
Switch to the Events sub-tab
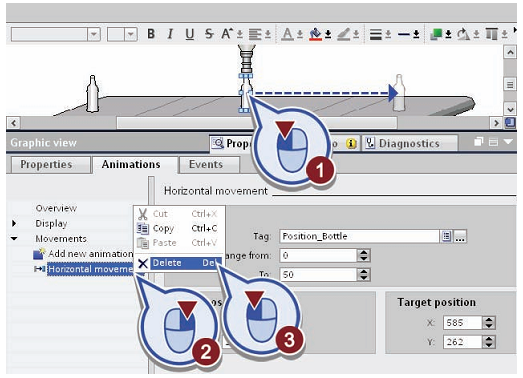click(x=209, y=165)
